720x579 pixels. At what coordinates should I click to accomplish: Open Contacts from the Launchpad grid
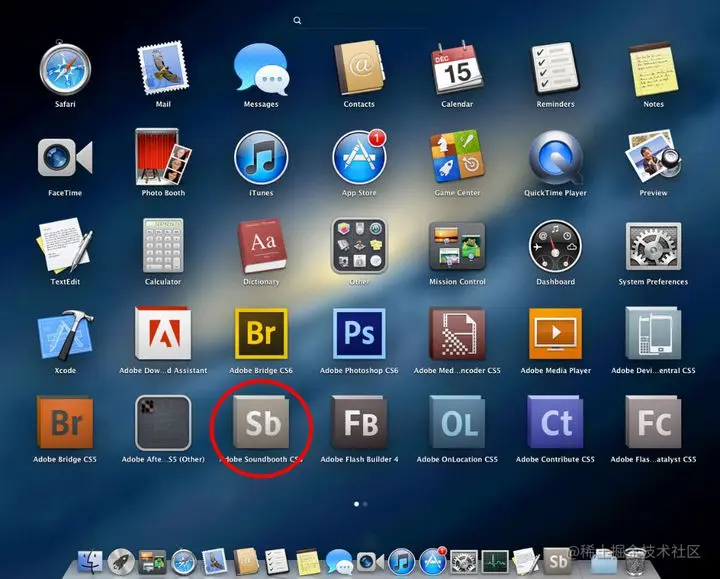tap(359, 68)
